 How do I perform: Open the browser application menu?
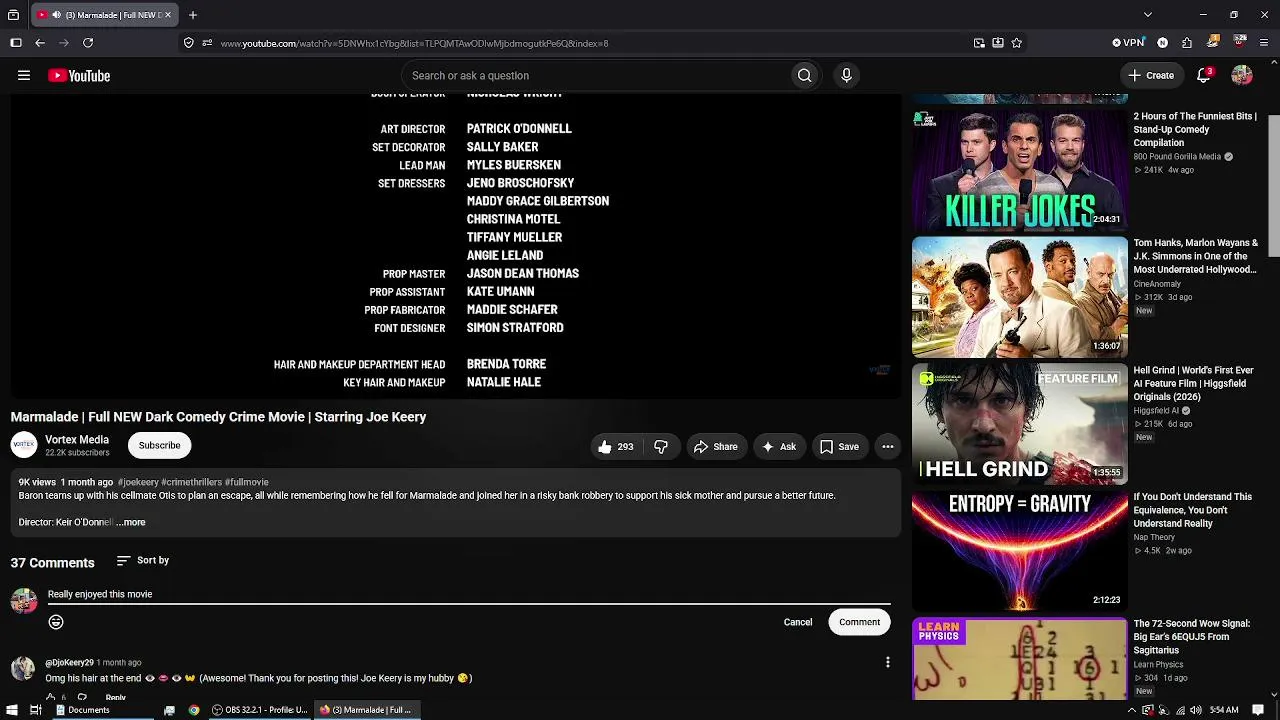pyautogui.click(x=1265, y=43)
